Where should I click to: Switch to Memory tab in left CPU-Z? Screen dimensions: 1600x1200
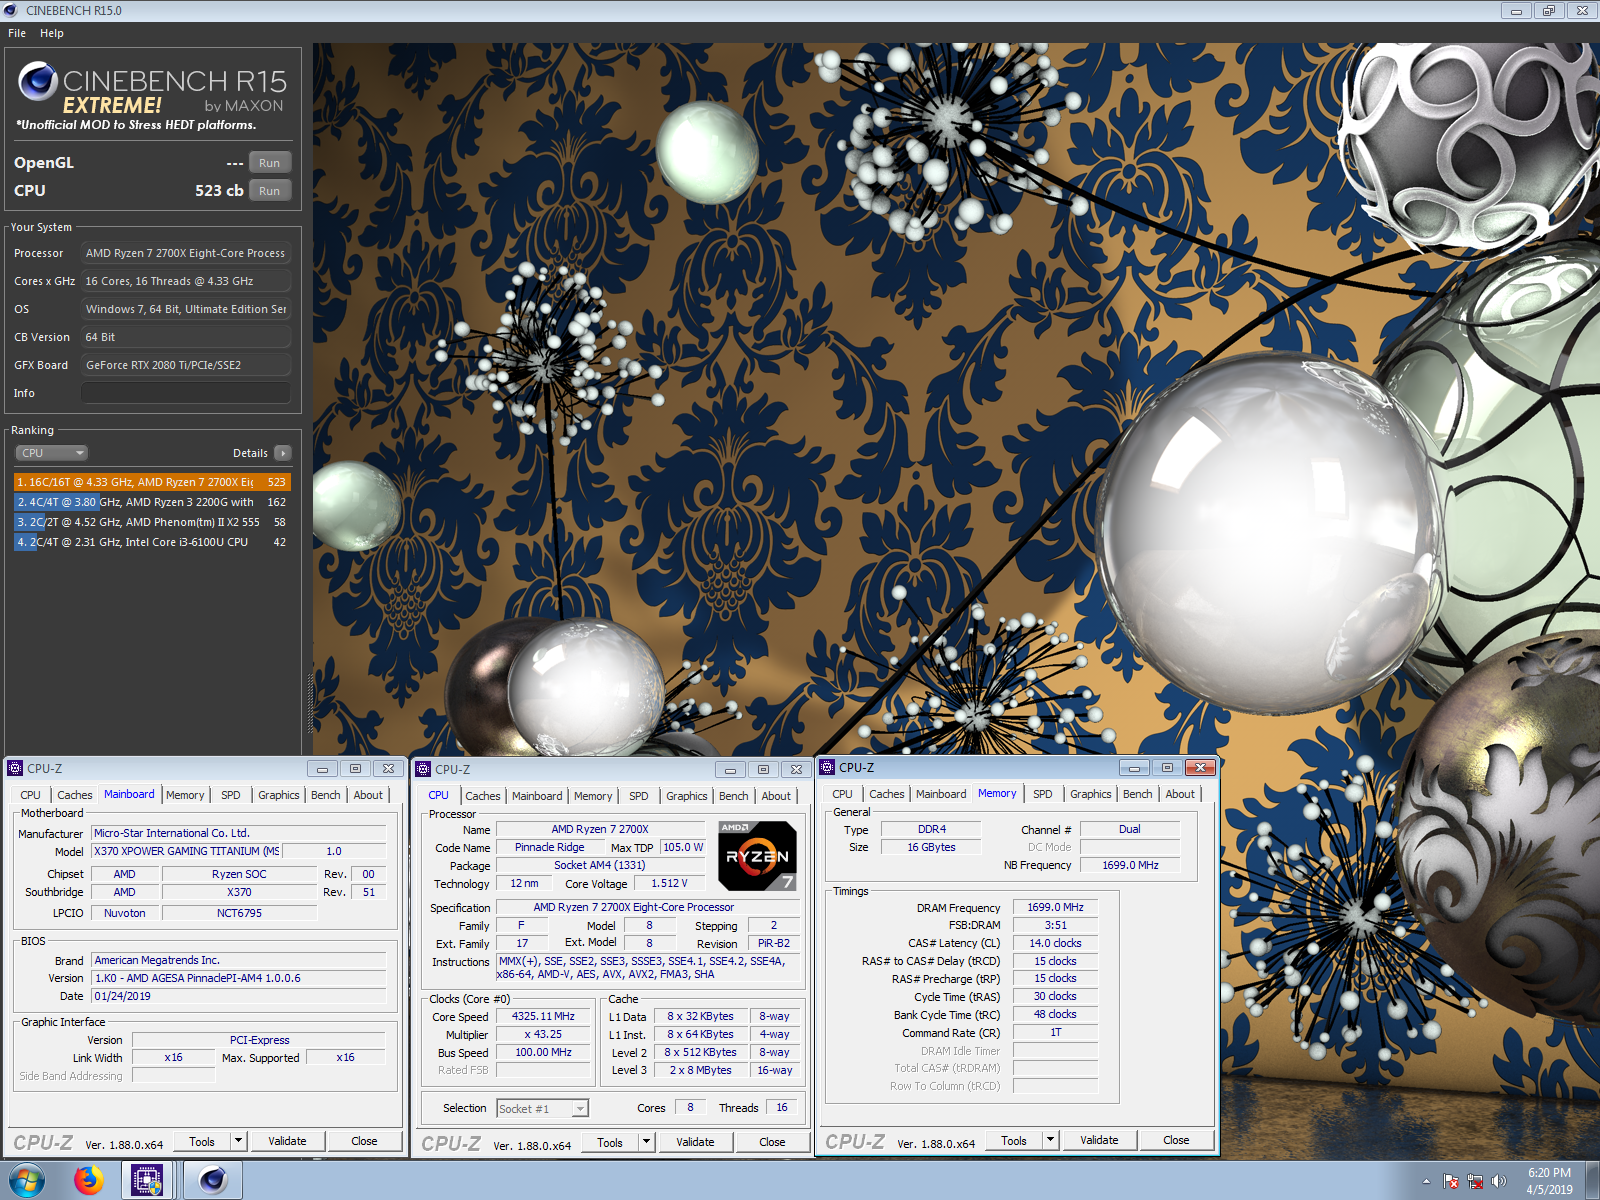coord(185,795)
